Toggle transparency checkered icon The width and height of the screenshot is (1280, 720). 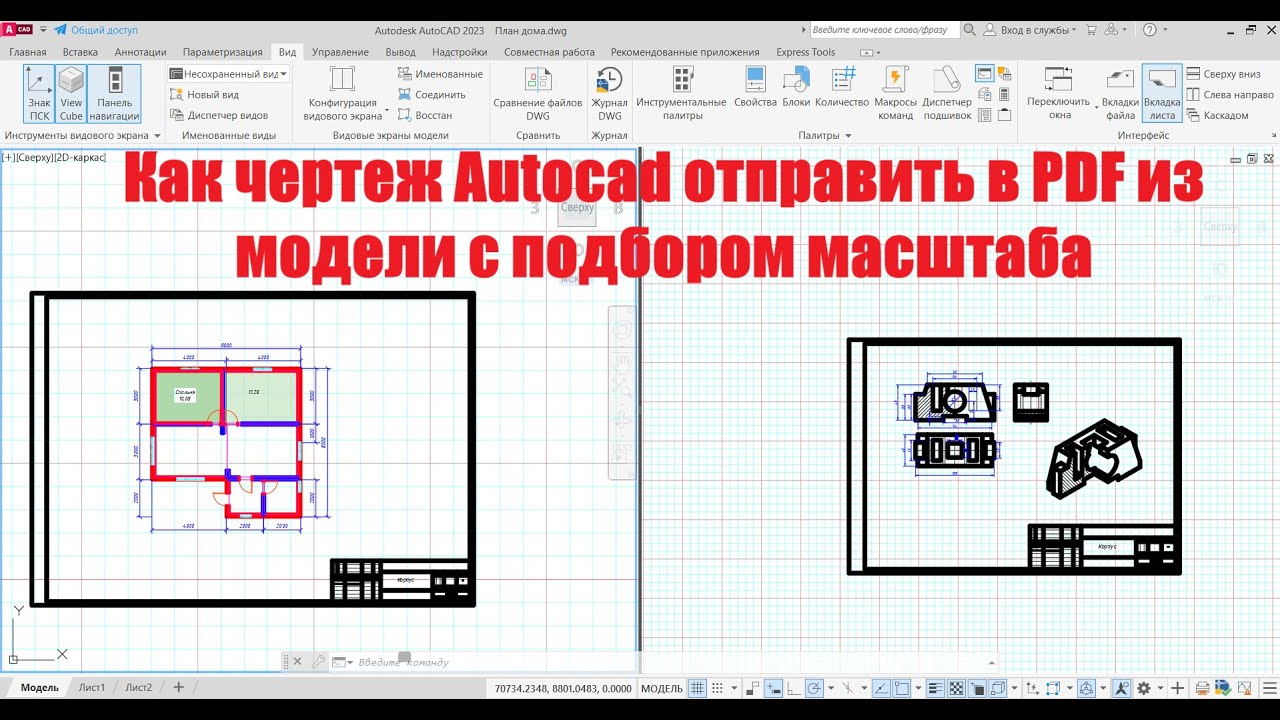956,688
